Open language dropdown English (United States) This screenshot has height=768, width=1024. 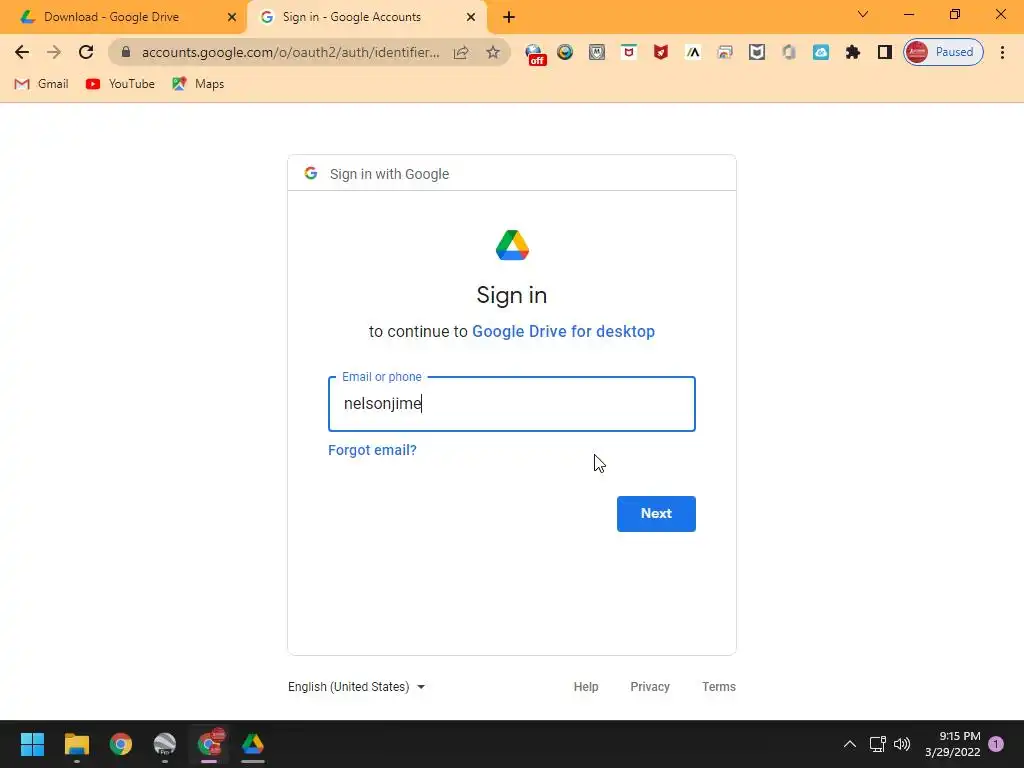pos(357,686)
